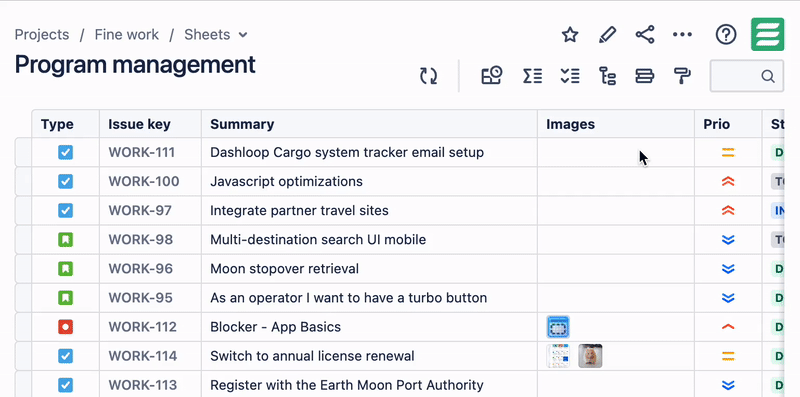Click the high priority icon for WORK-112
Viewport: 800px width, 397px height.
728,327
